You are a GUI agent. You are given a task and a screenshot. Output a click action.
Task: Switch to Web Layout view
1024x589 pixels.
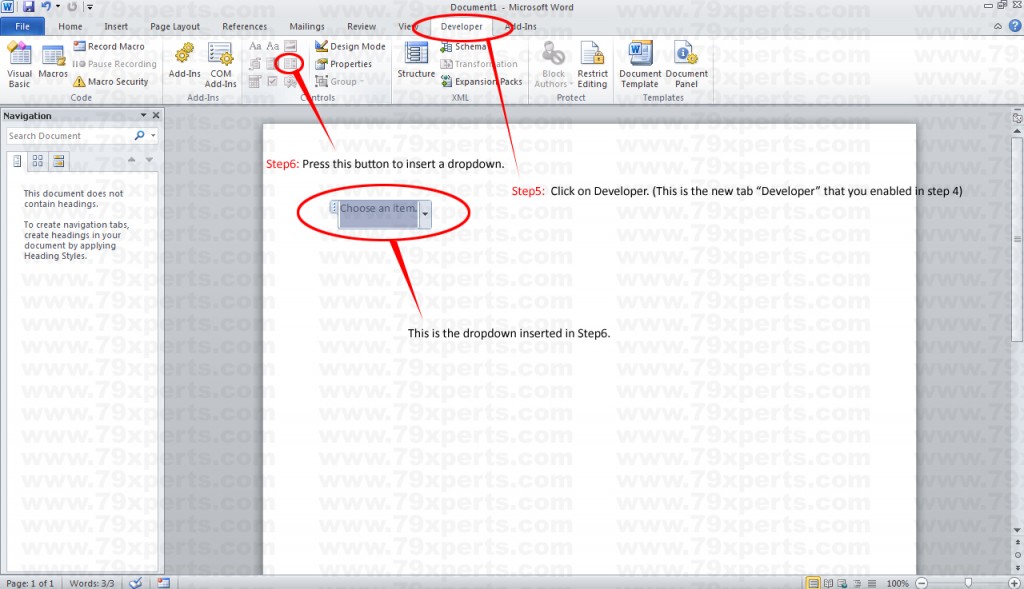[x=842, y=583]
